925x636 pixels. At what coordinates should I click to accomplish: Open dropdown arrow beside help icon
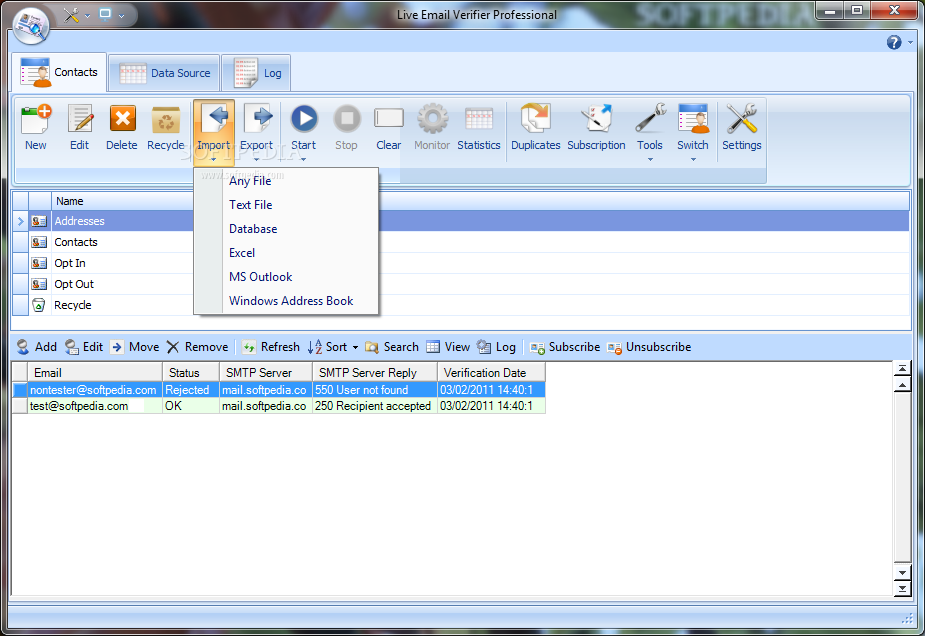pyautogui.click(x=910, y=42)
